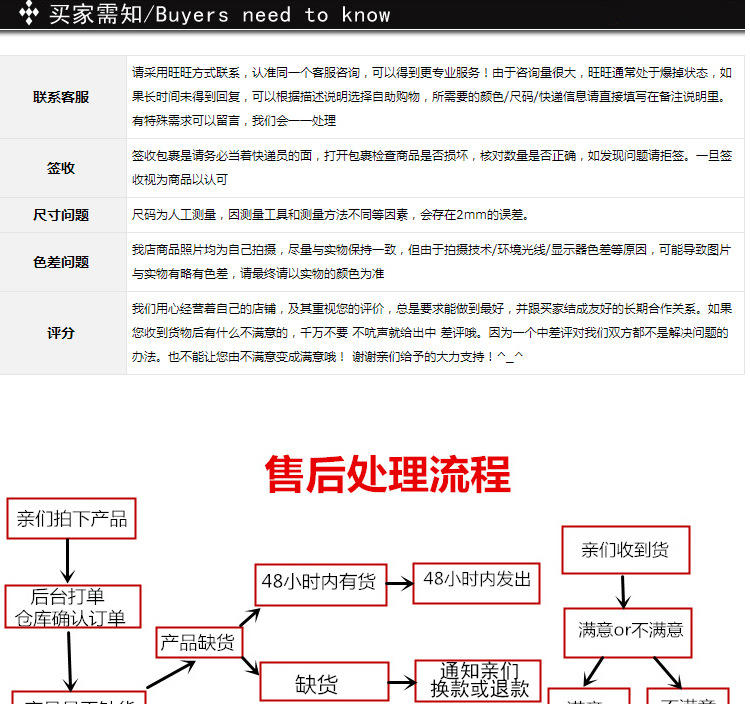Viewport: 750px width, 704px height.
Task: Click the red 售后处理流程 title
Action: pyautogui.click(x=388, y=474)
